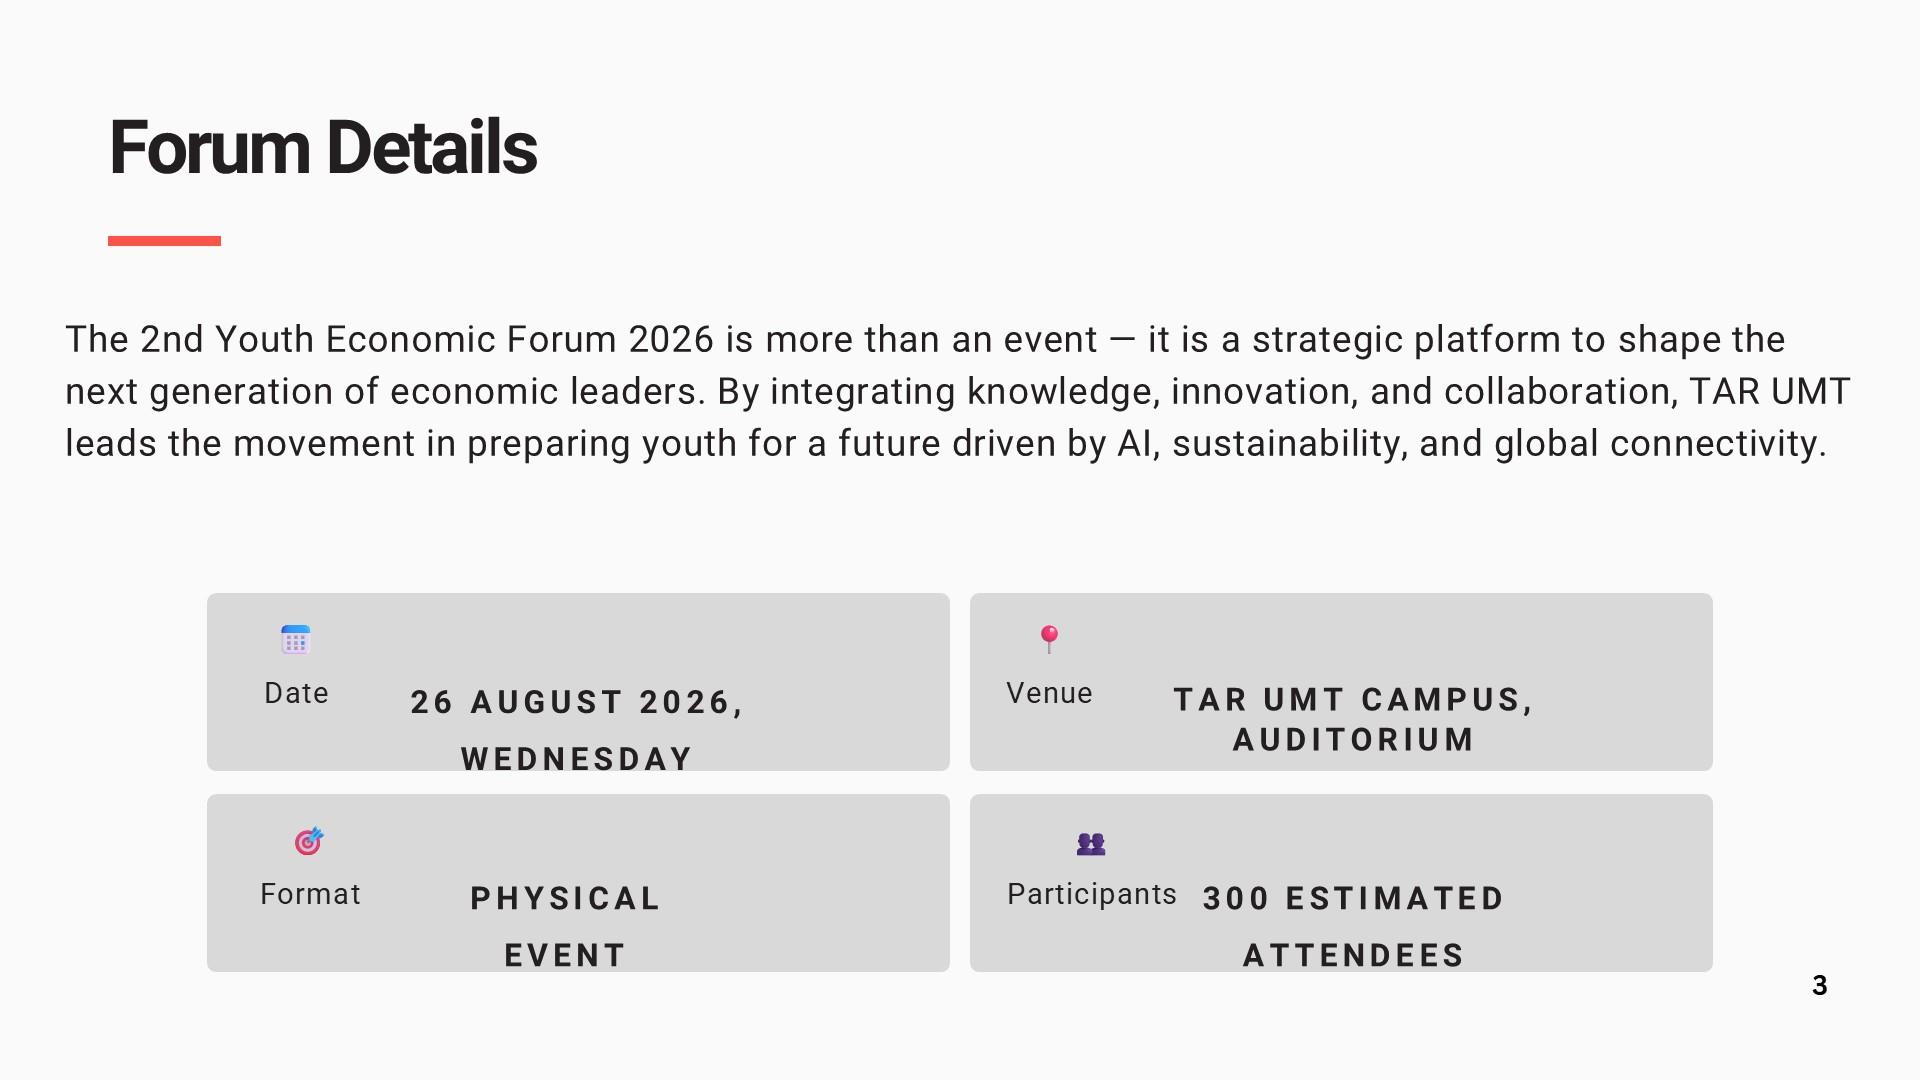
Task: Select the Date label
Action: click(x=296, y=693)
